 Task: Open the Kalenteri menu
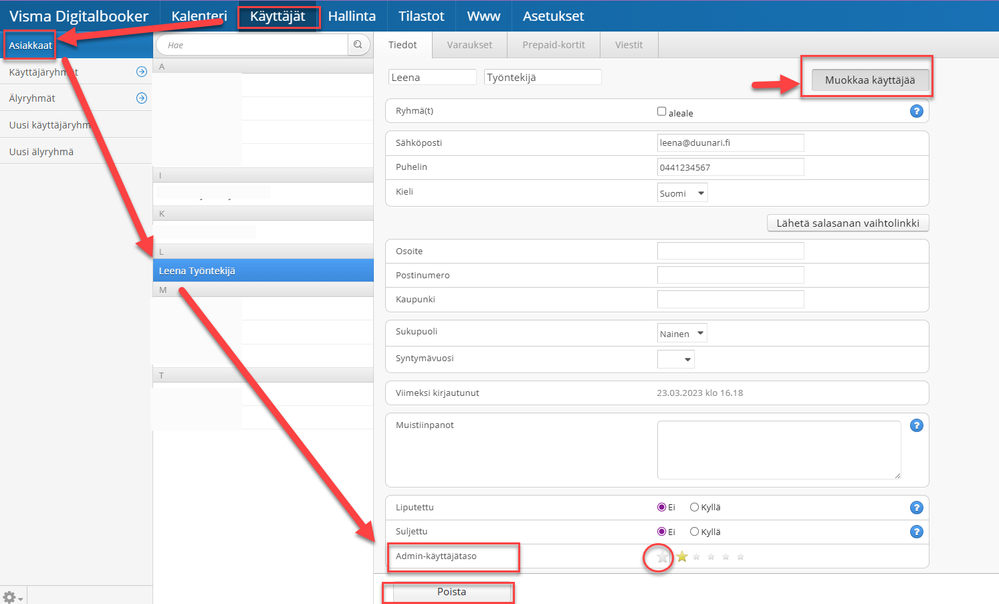tap(199, 16)
